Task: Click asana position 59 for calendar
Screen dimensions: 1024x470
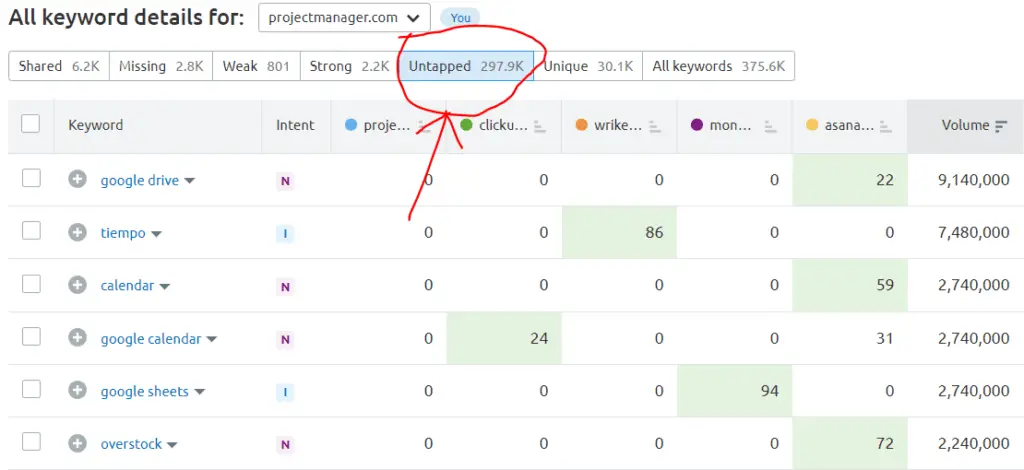Action: click(x=885, y=285)
